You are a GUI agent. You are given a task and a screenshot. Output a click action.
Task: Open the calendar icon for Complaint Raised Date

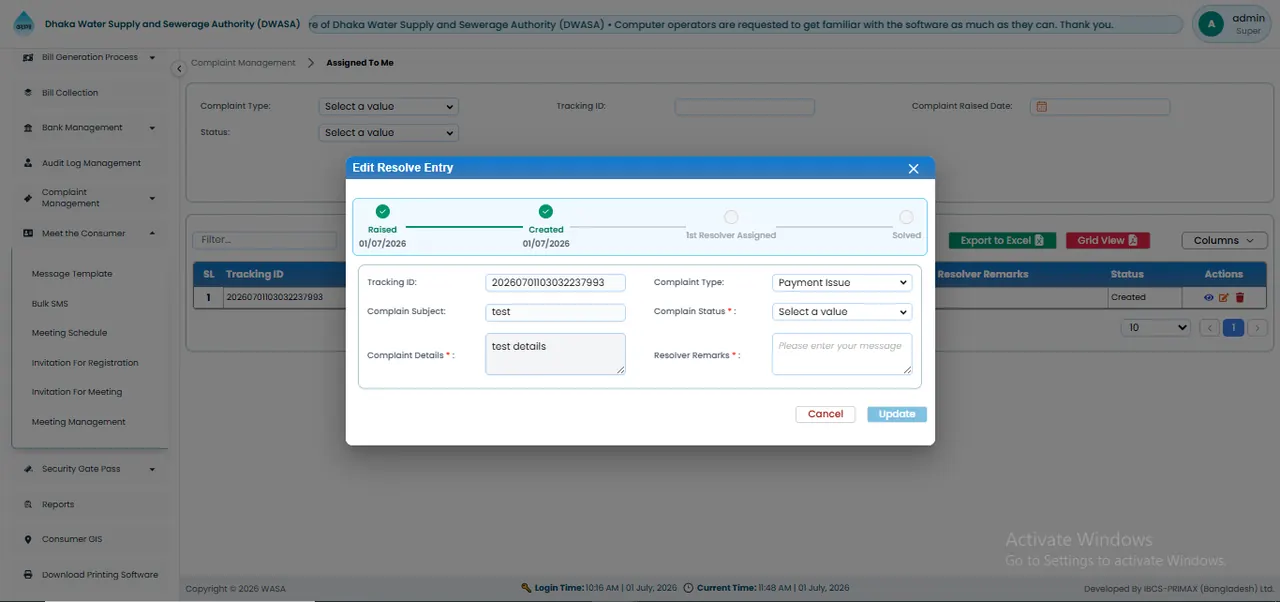click(x=1041, y=106)
